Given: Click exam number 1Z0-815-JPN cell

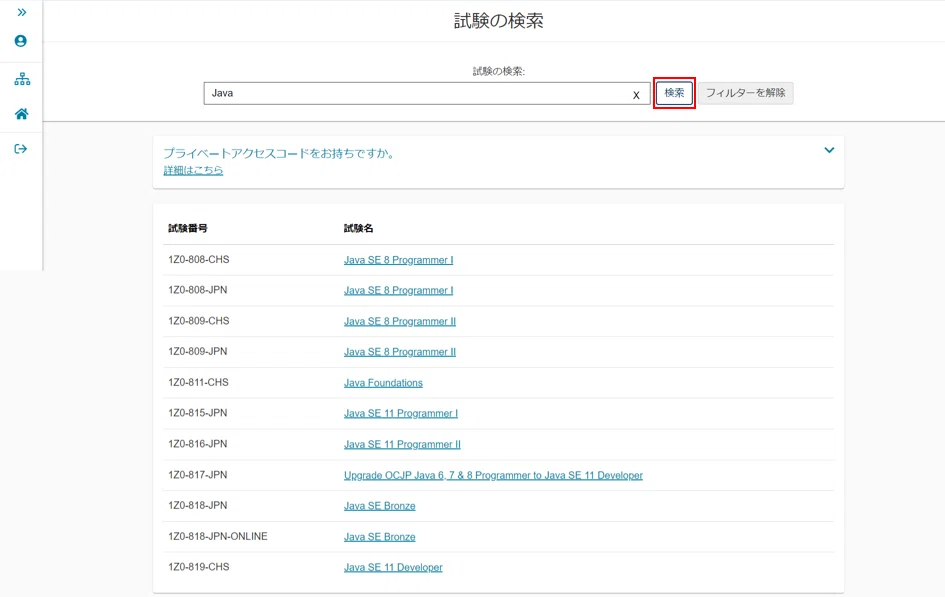Looking at the screenshot, I should (198, 413).
